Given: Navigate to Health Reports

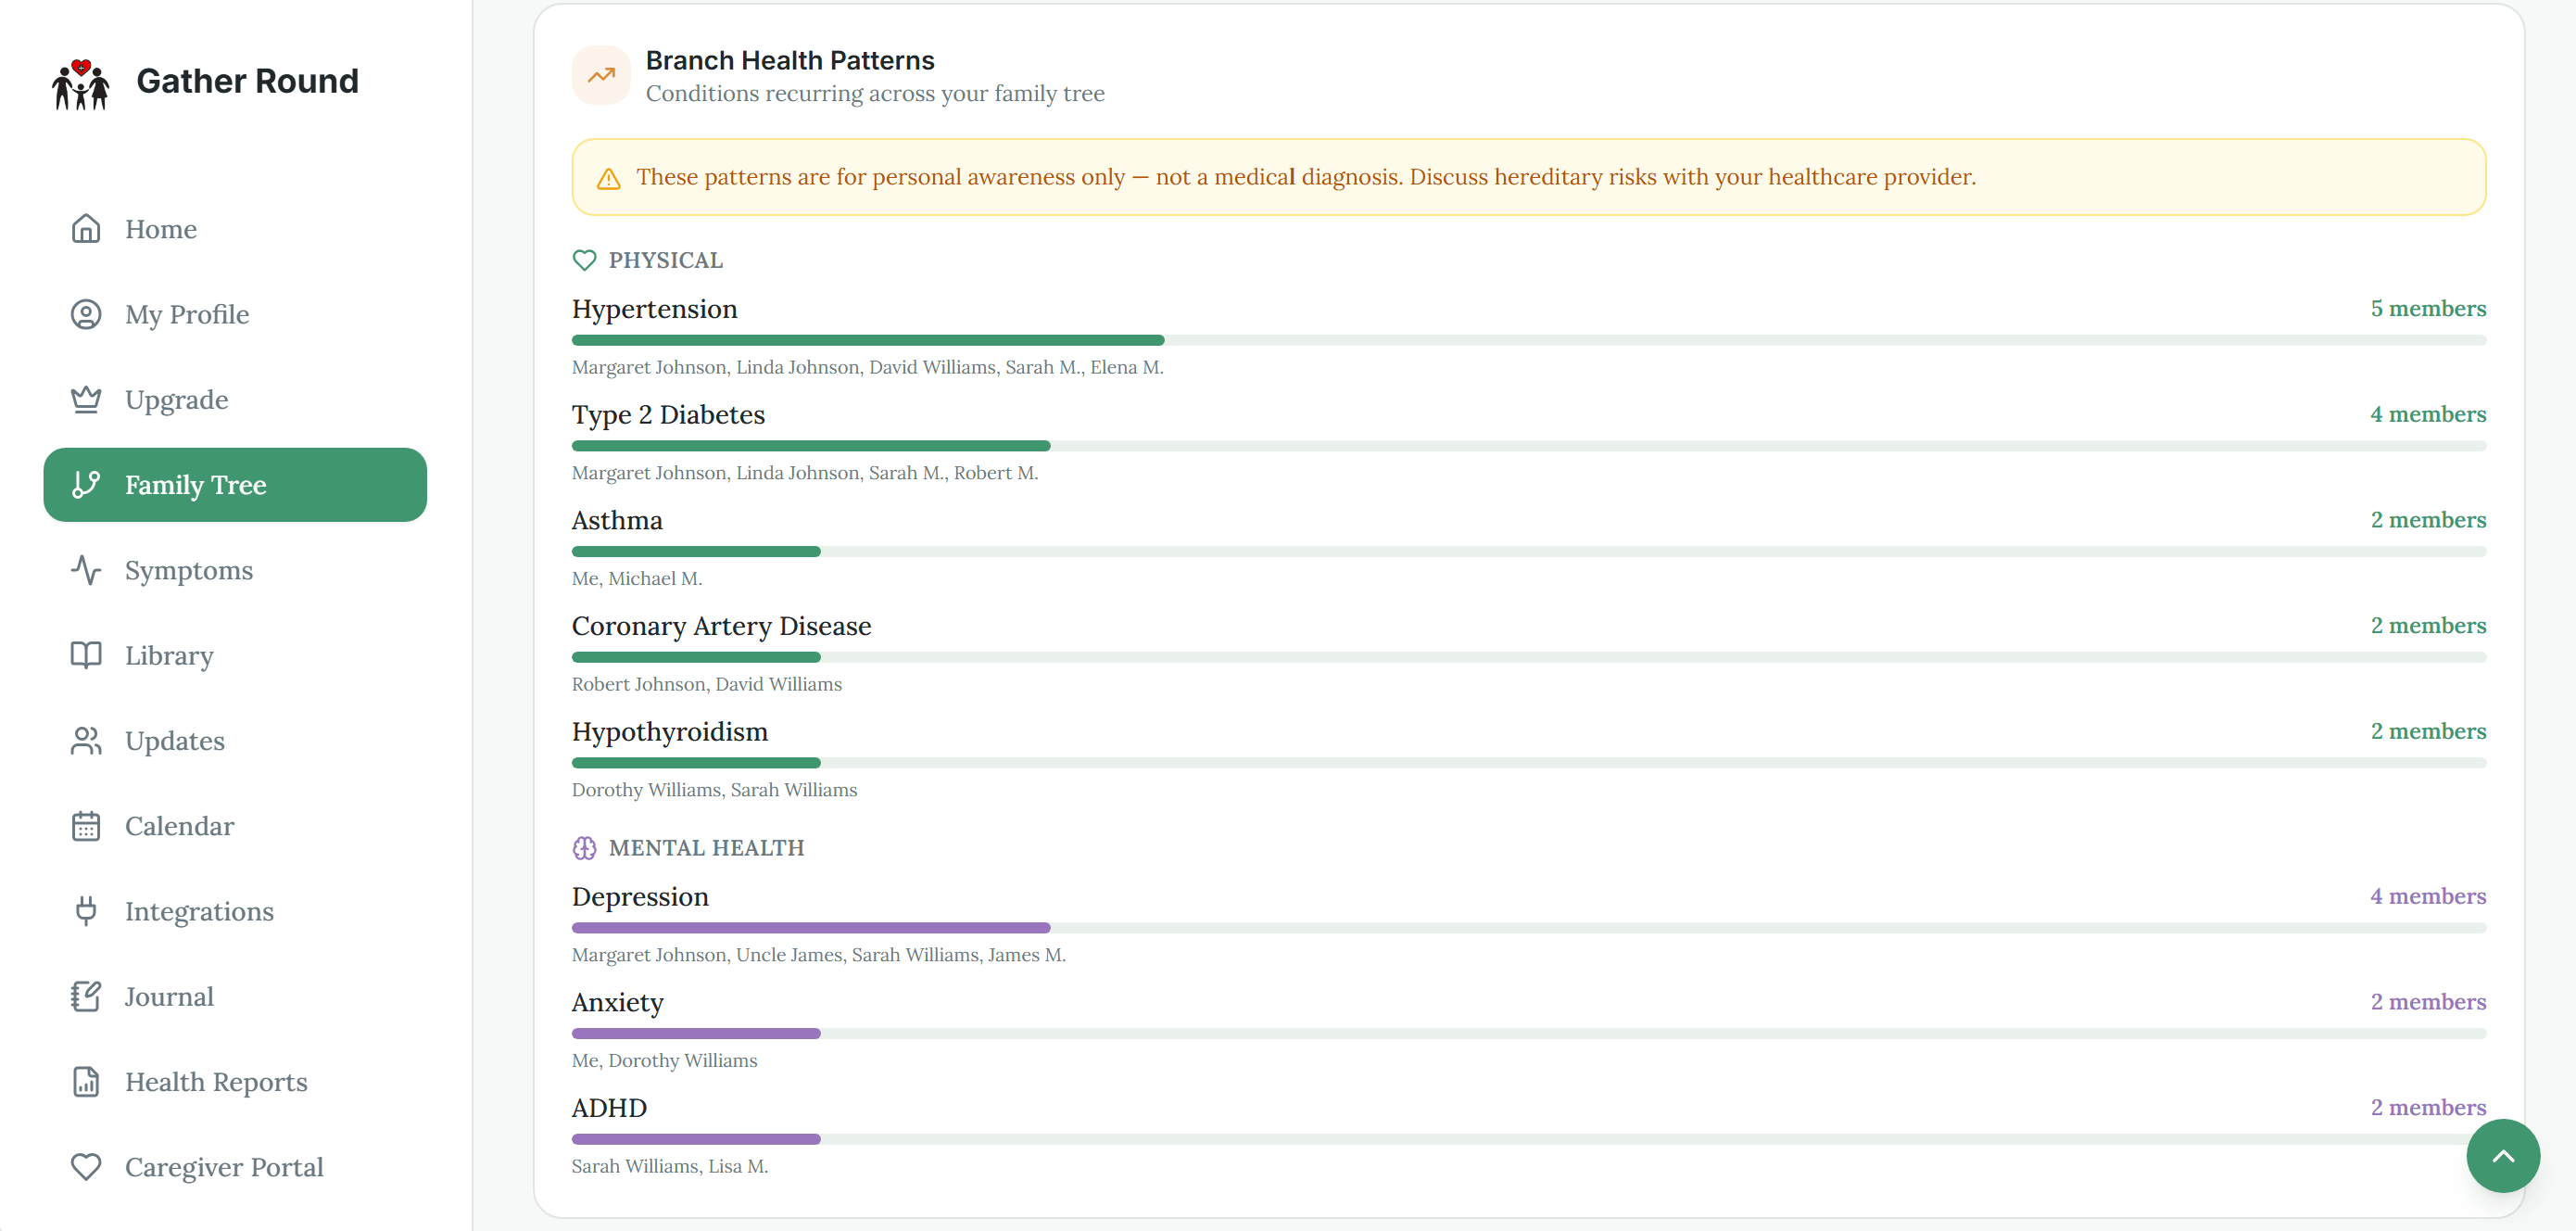Looking at the screenshot, I should tap(235, 1082).
